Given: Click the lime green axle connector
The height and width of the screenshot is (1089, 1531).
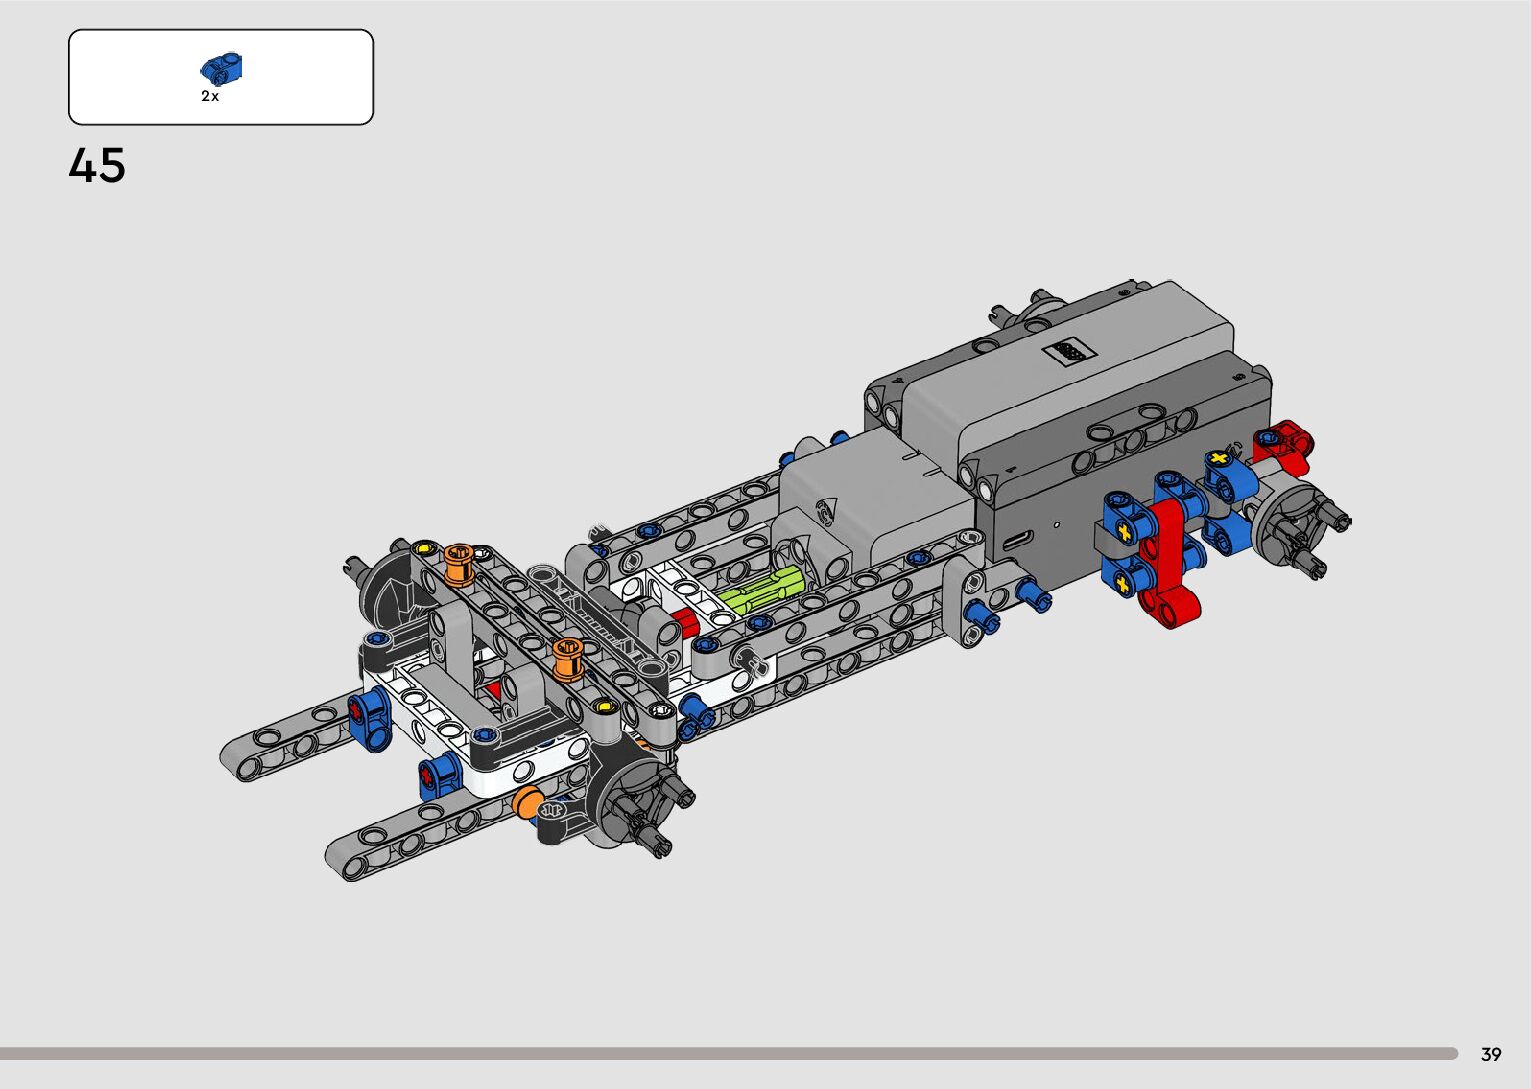Looking at the screenshot, I should pyautogui.click(x=759, y=591).
